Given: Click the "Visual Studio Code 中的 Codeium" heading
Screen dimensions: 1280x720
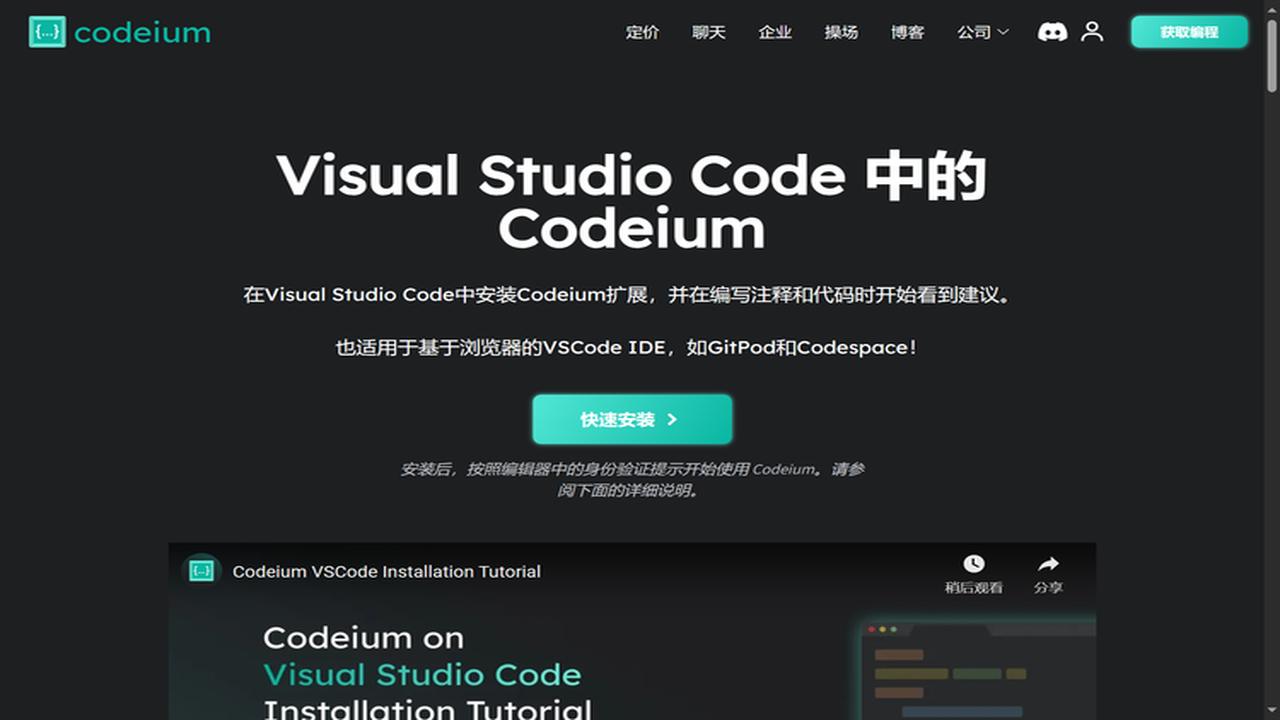Looking at the screenshot, I should pos(632,202).
